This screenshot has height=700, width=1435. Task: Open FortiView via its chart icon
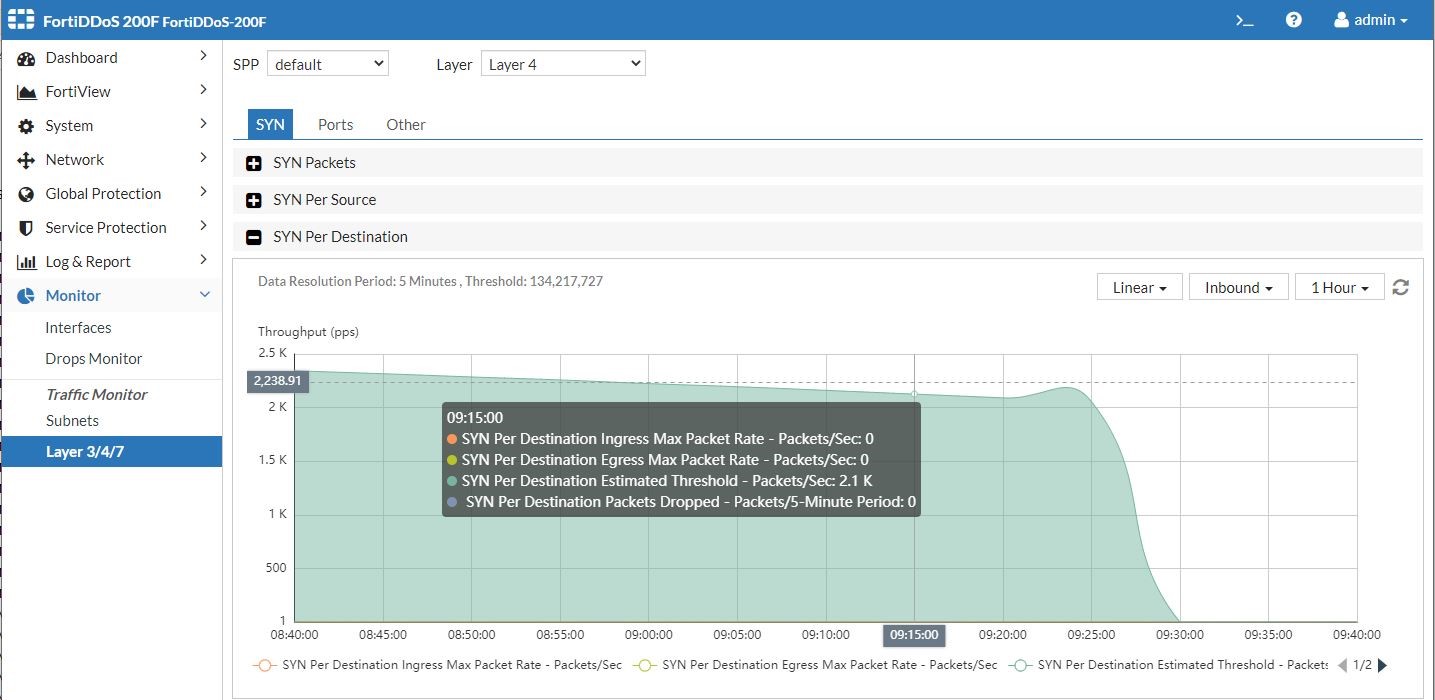click(25, 91)
